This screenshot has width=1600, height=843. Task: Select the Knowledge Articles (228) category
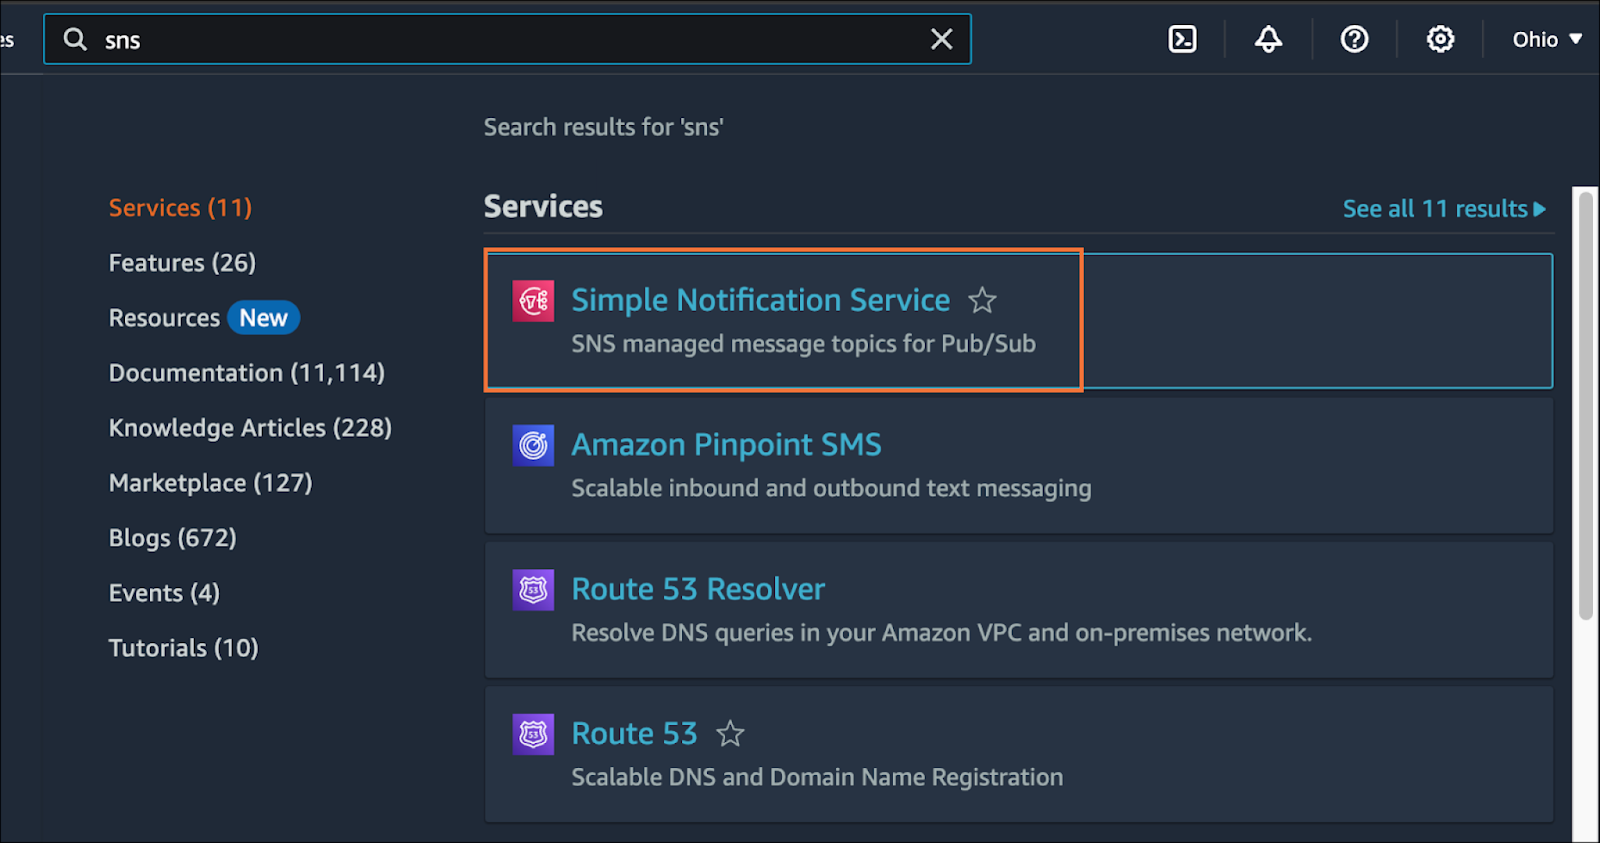(x=250, y=428)
